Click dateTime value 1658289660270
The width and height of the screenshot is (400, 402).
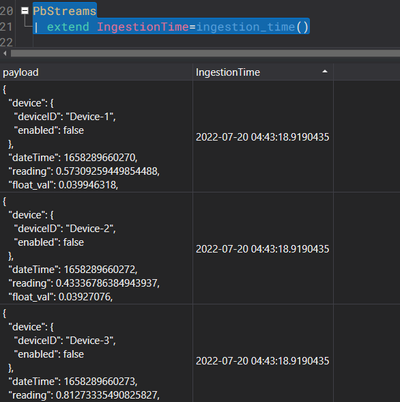coord(100,157)
